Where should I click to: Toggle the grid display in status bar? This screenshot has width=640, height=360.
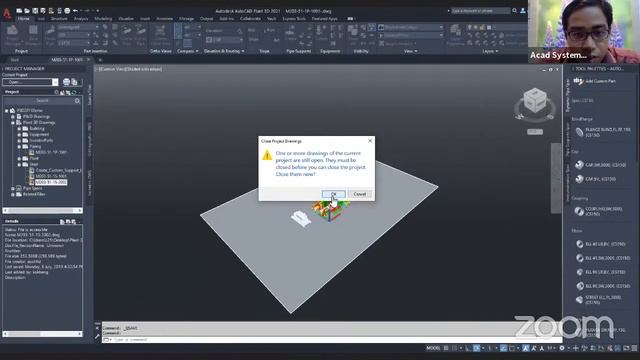click(446, 348)
